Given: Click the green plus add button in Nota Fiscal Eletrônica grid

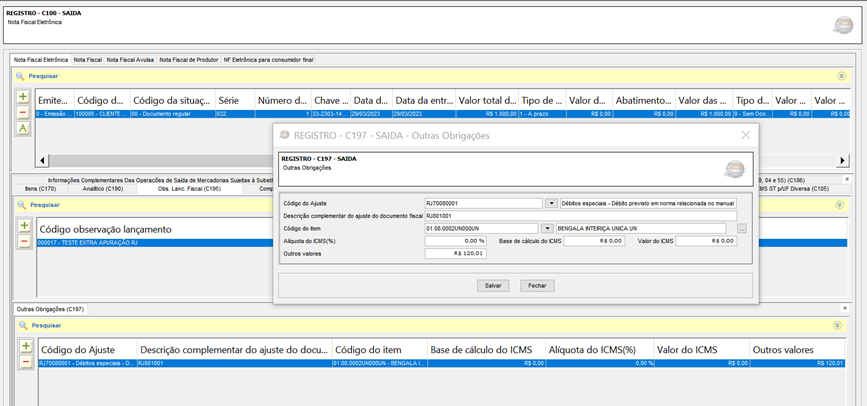Looking at the screenshot, I should (x=23, y=97).
